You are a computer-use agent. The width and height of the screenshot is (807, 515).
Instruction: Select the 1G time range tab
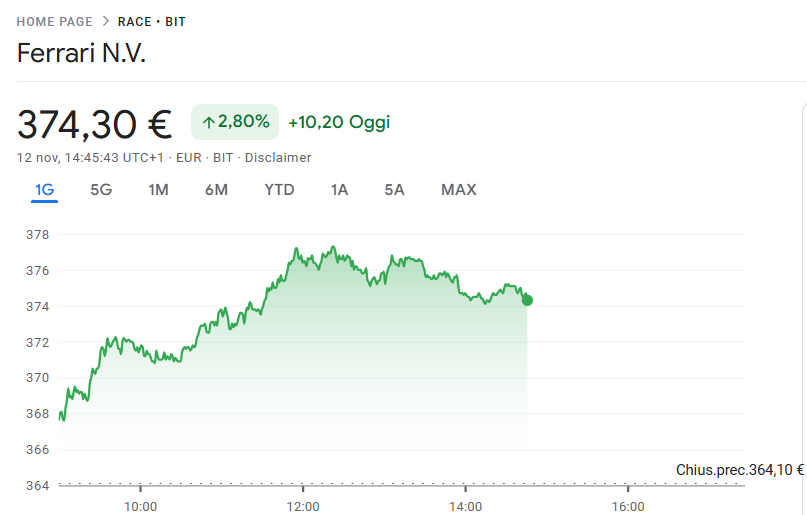(44, 190)
